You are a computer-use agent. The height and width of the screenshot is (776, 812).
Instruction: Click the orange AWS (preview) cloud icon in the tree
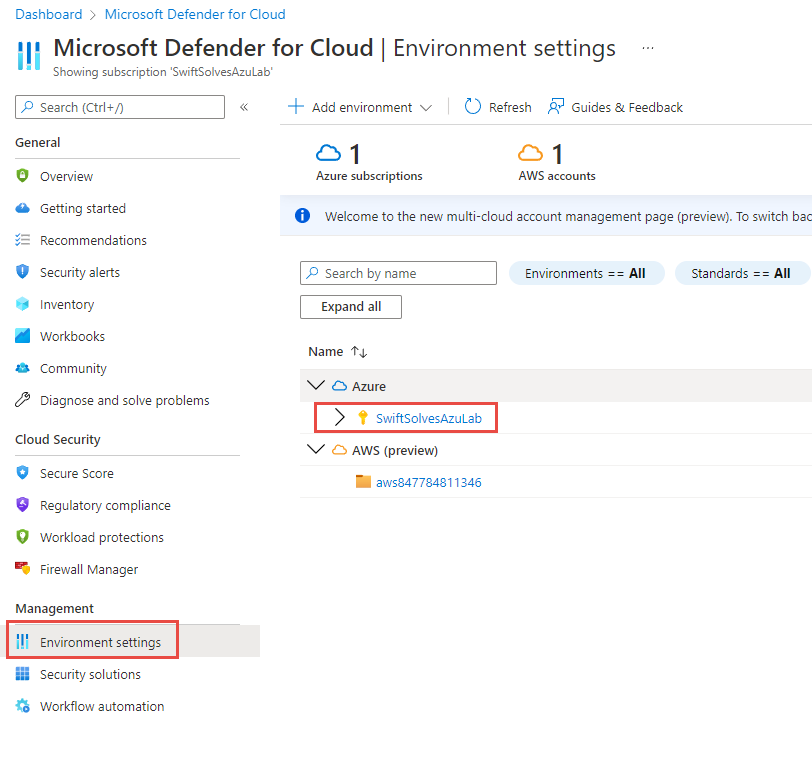click(x=339, y=450)
